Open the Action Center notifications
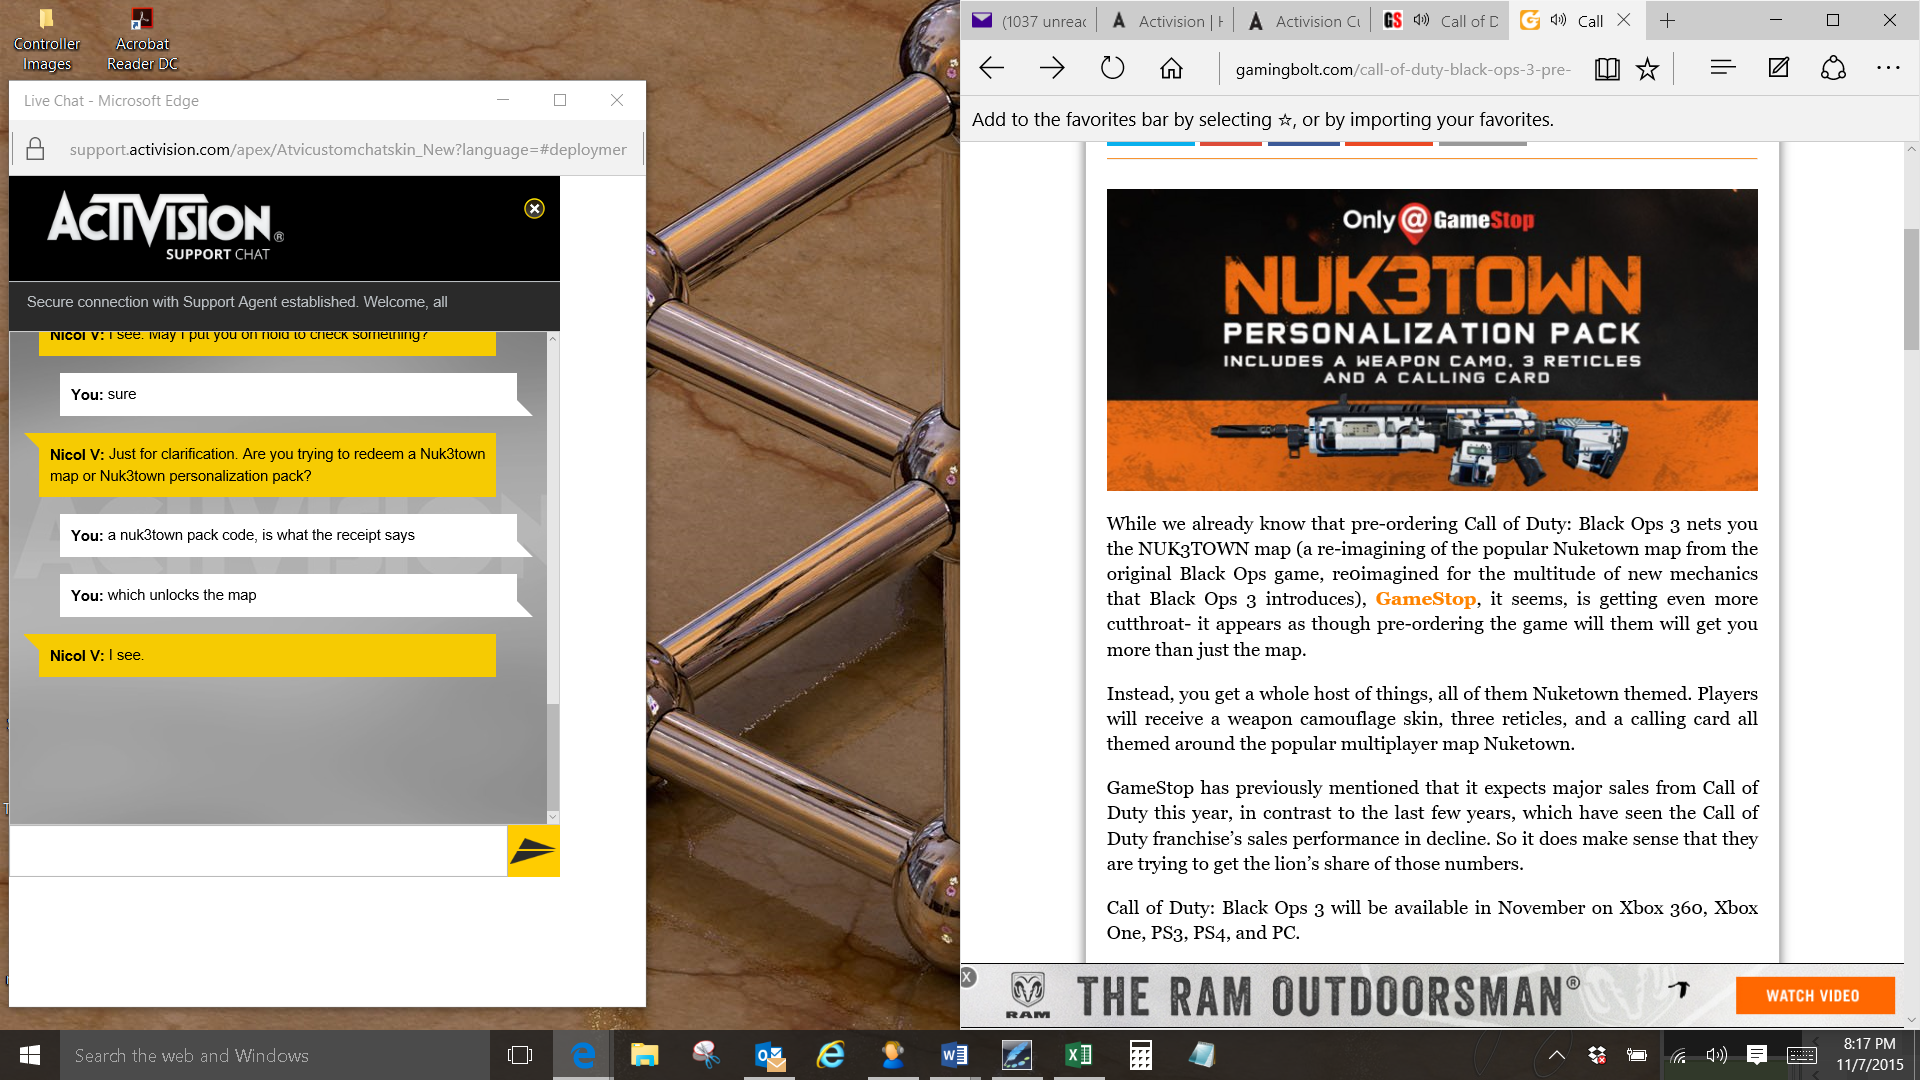The width and height of the screenshot is (1920, 1080). tap(1757, 1055)
